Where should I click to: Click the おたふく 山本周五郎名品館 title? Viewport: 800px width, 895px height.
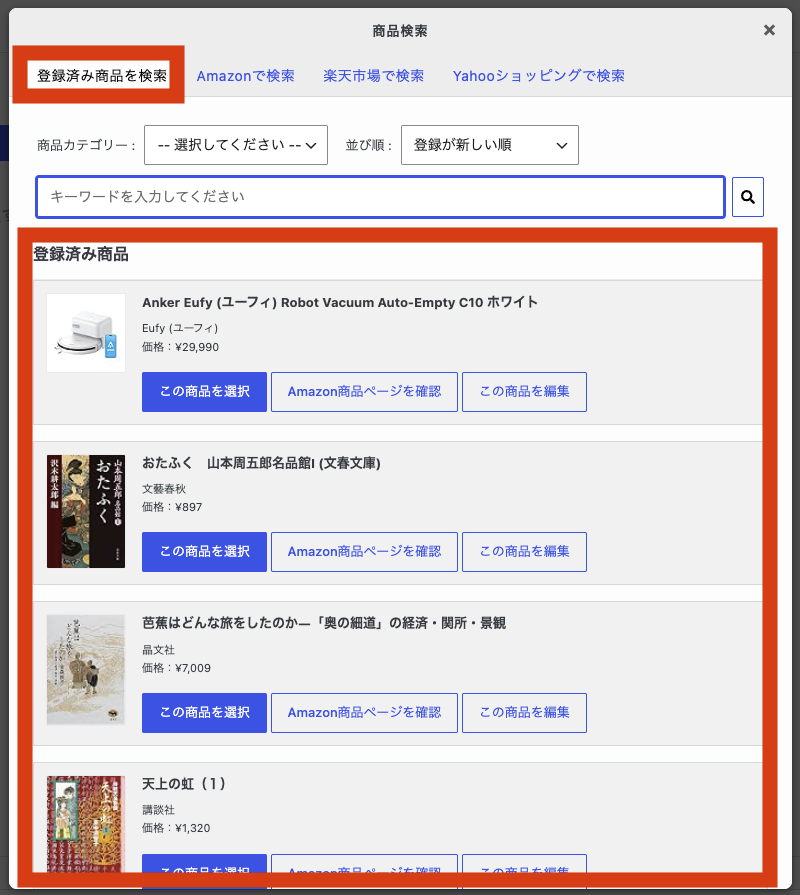point(261,463)
